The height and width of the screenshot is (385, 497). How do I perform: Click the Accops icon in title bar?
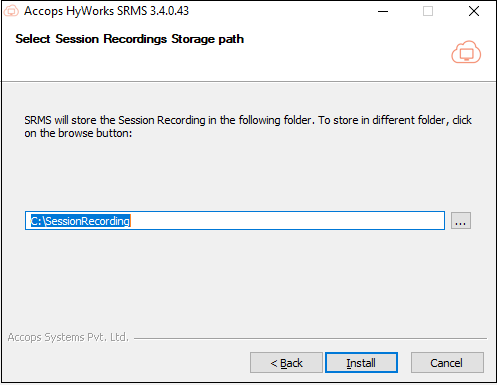coord(11,11)
